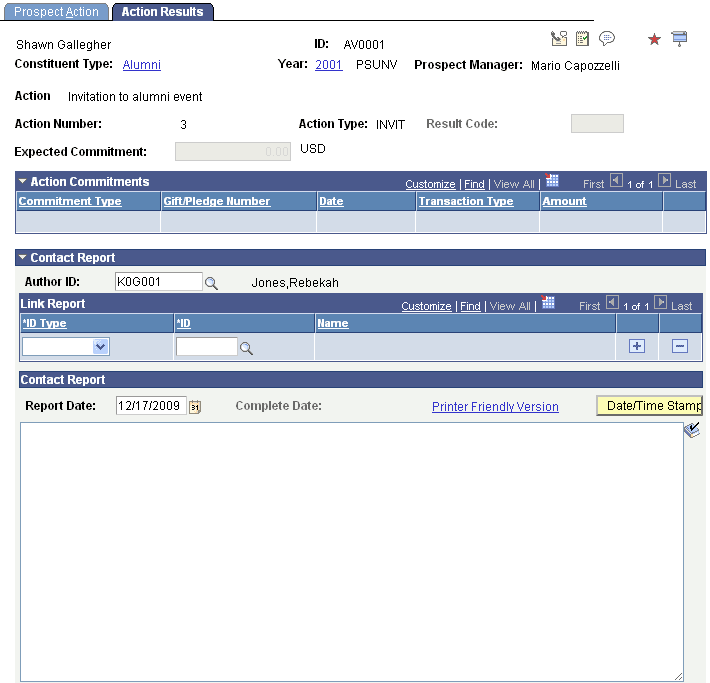Click the Date/Time Stamp button

649,405
